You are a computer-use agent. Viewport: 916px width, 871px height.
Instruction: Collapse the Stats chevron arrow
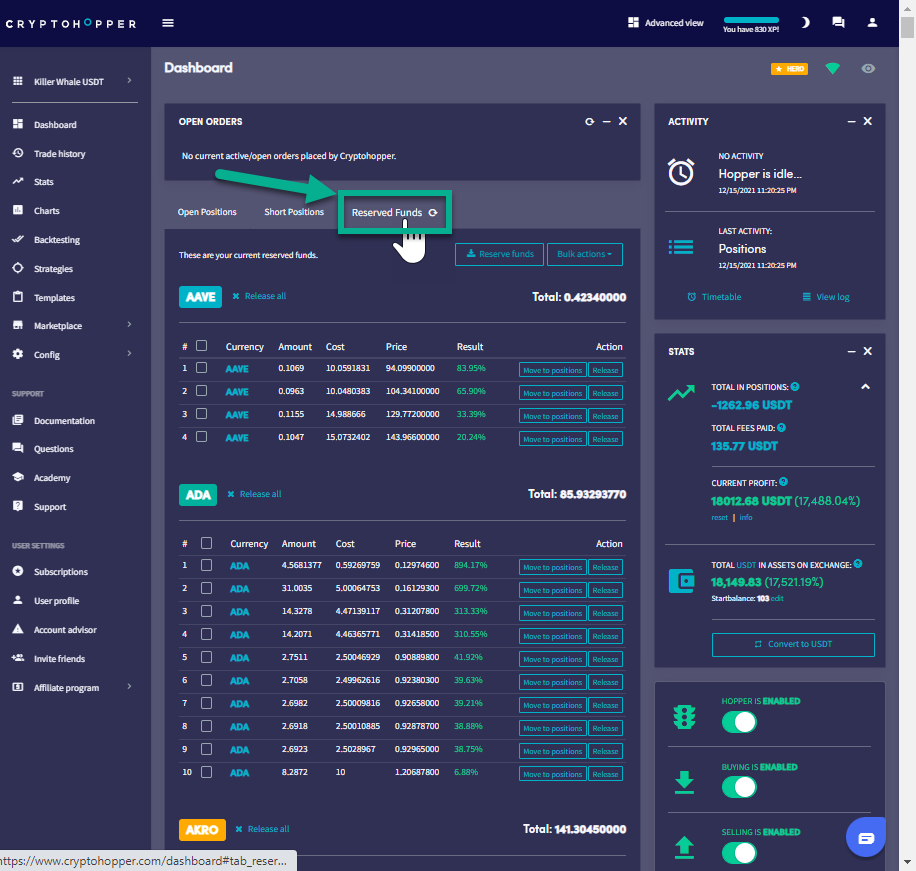pyautogui.click(x=866, y=387)
